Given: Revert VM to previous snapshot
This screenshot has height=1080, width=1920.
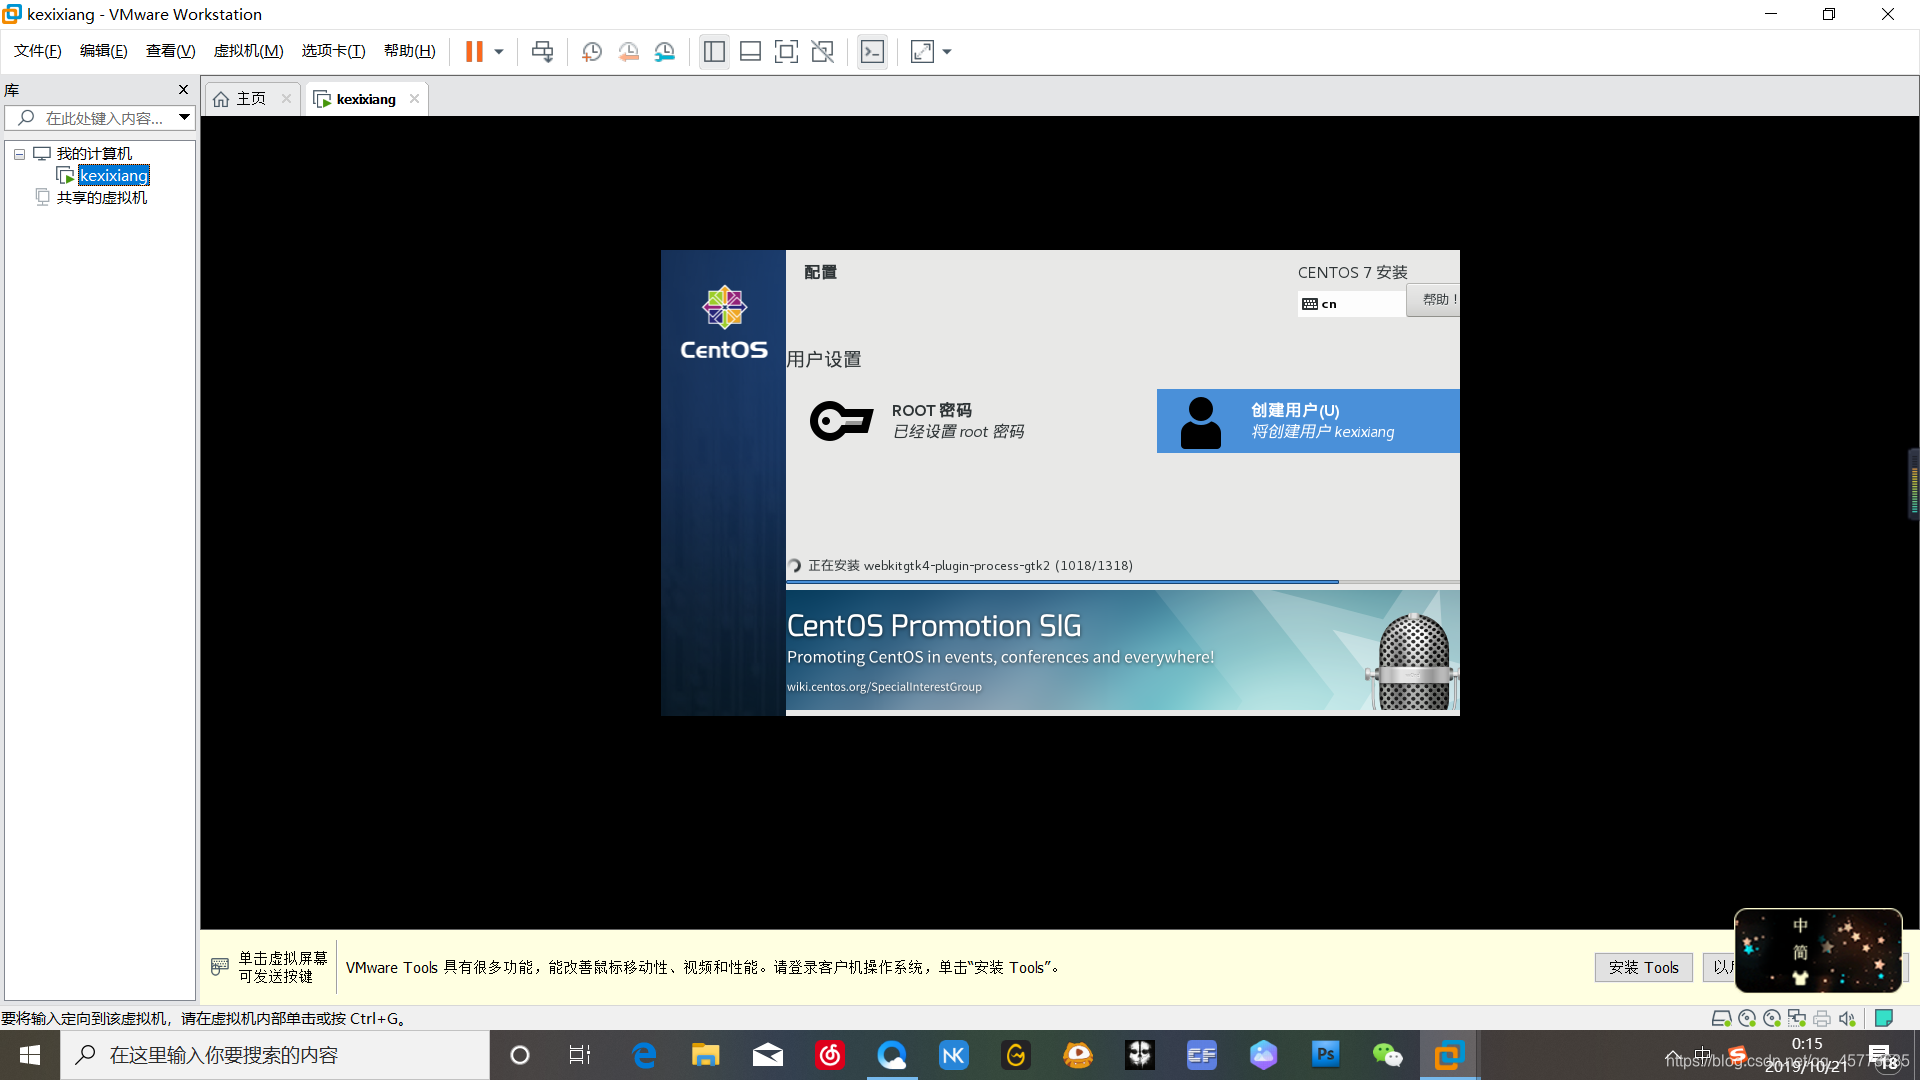Looking at the screenshot, I should pos(628,51).
